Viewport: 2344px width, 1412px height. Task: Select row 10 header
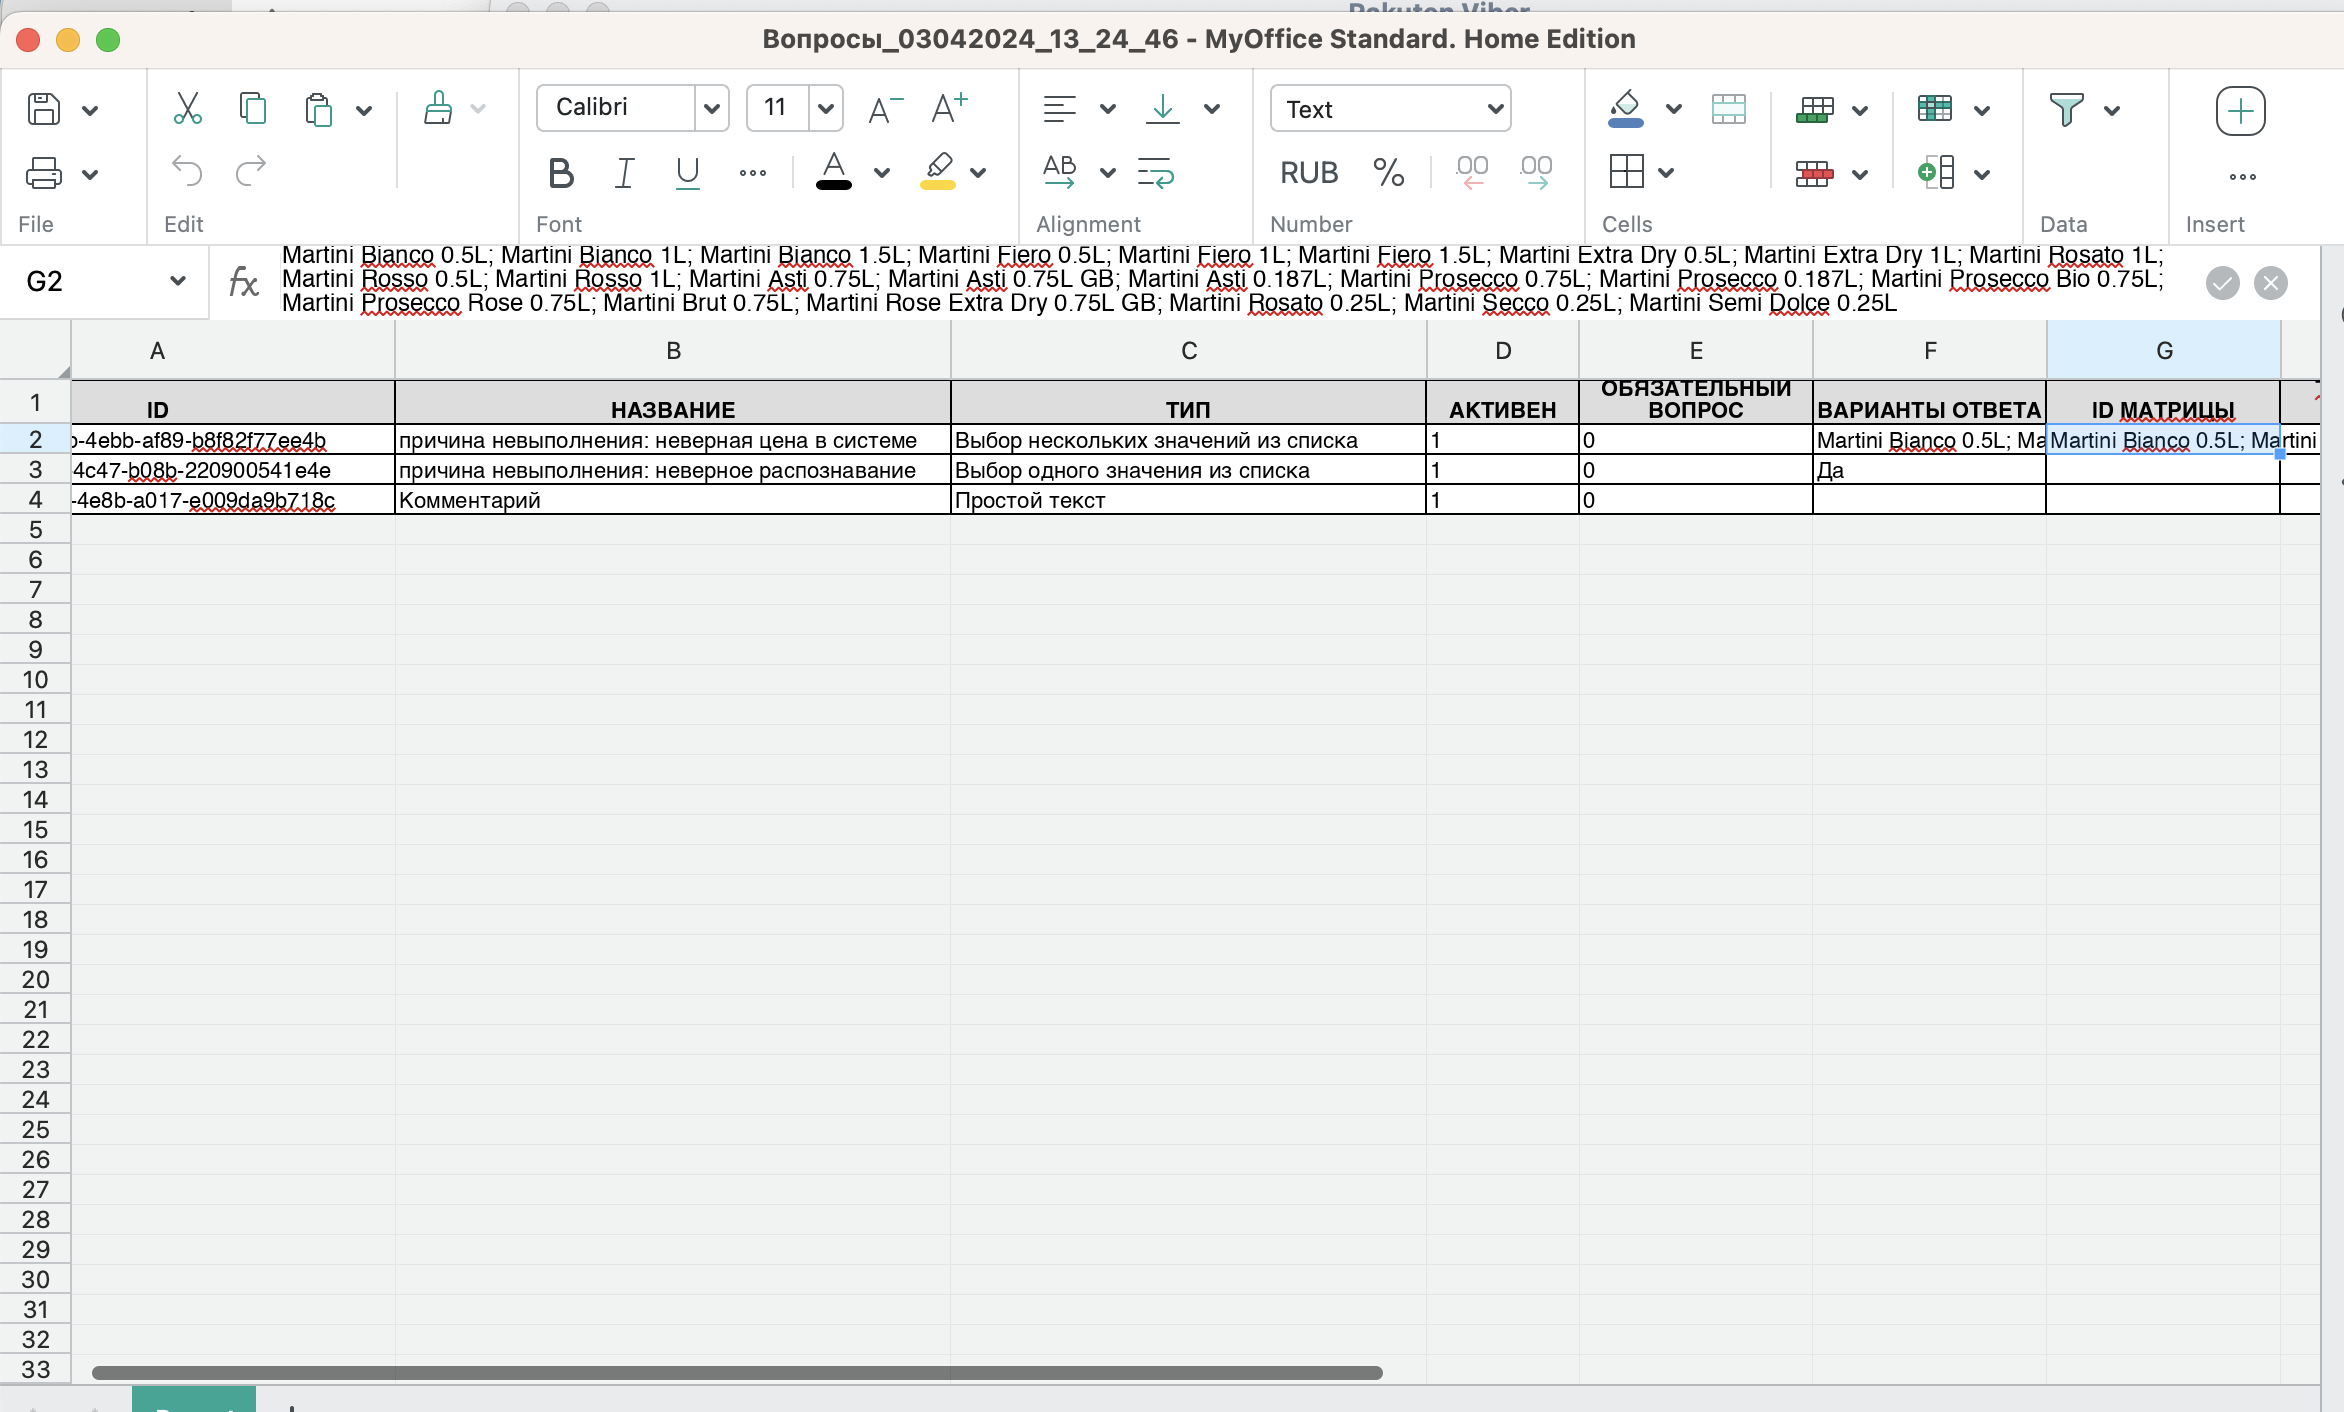[x=35, y=680]
